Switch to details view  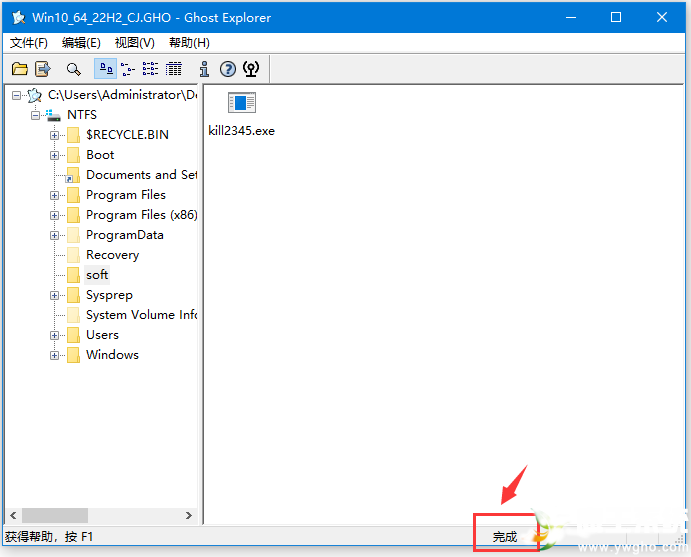173,69
